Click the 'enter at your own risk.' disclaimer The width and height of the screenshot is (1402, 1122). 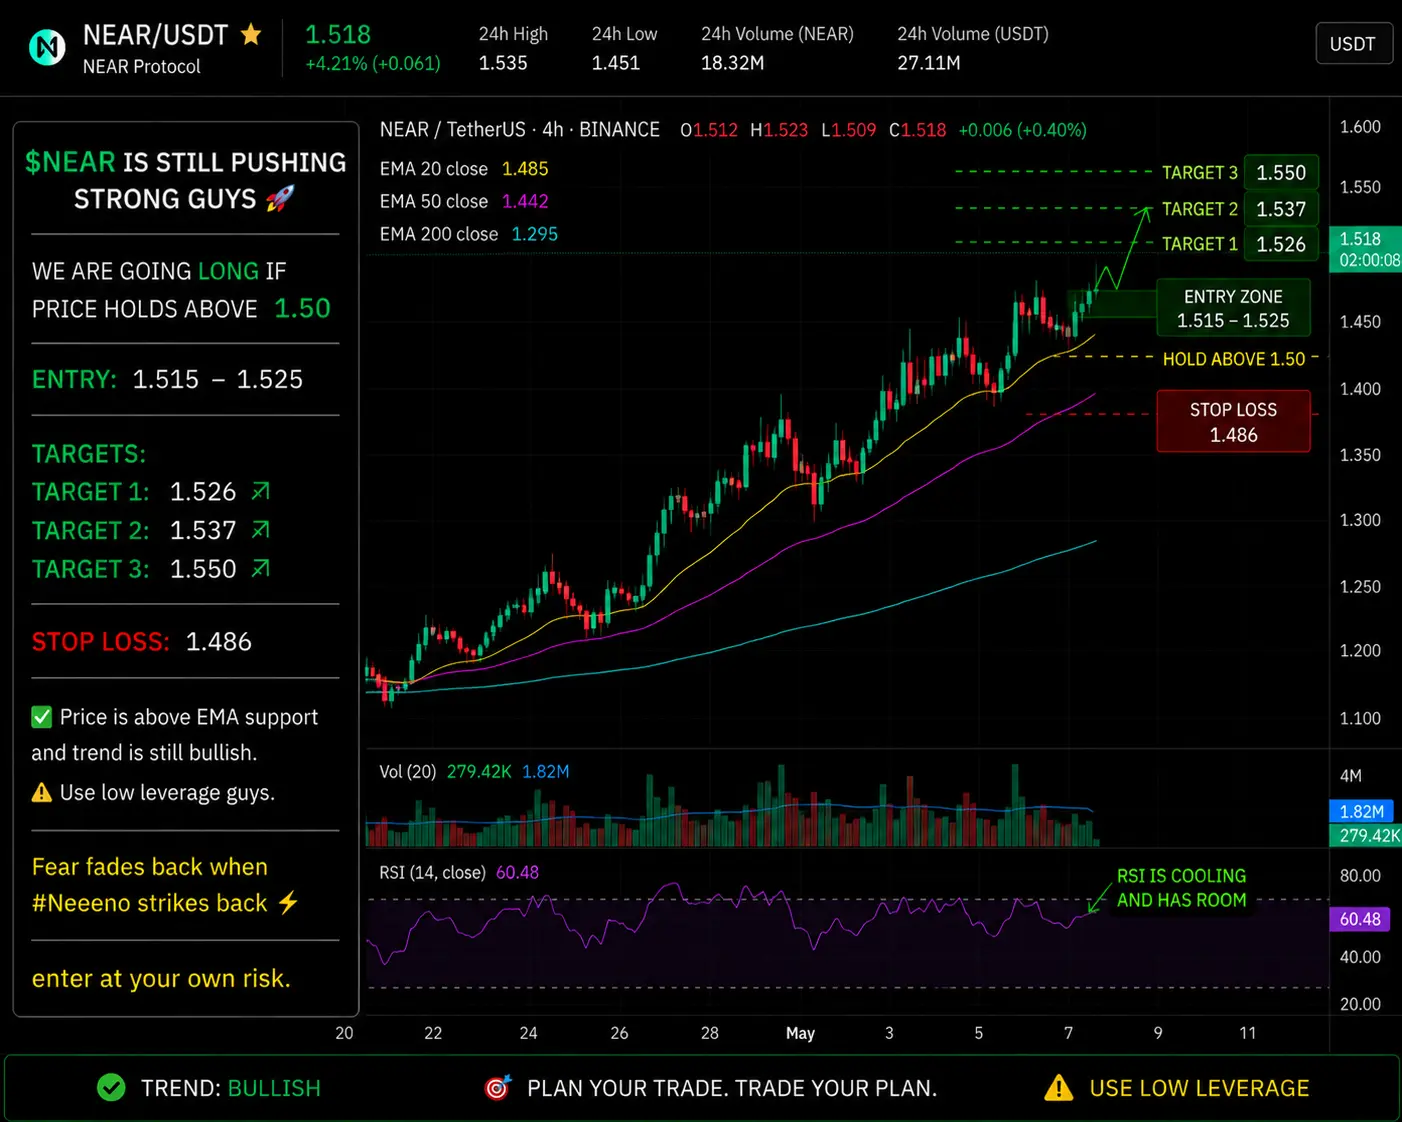[161, 978]
